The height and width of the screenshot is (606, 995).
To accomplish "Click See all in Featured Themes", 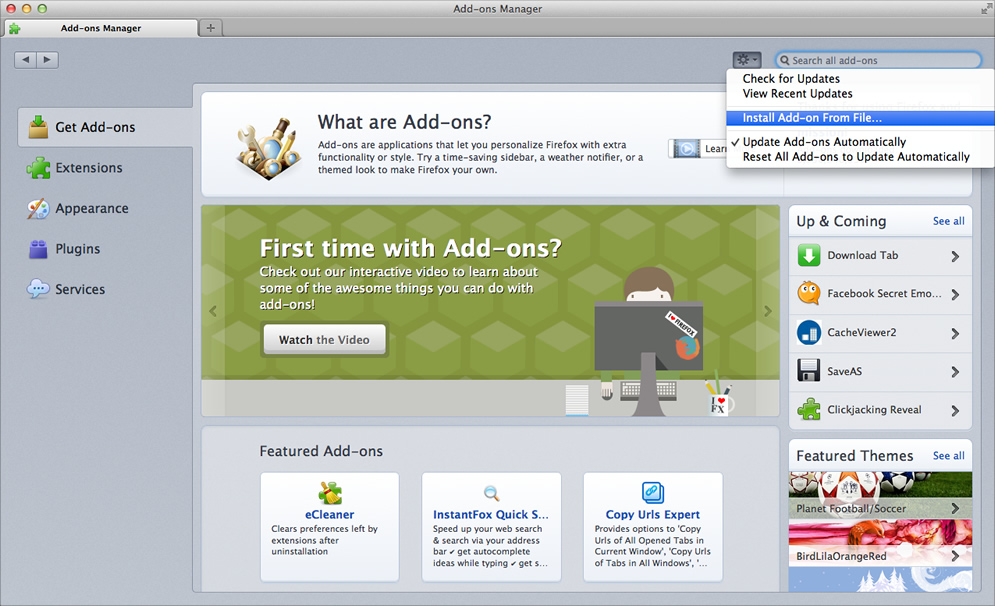I will 949,456.
